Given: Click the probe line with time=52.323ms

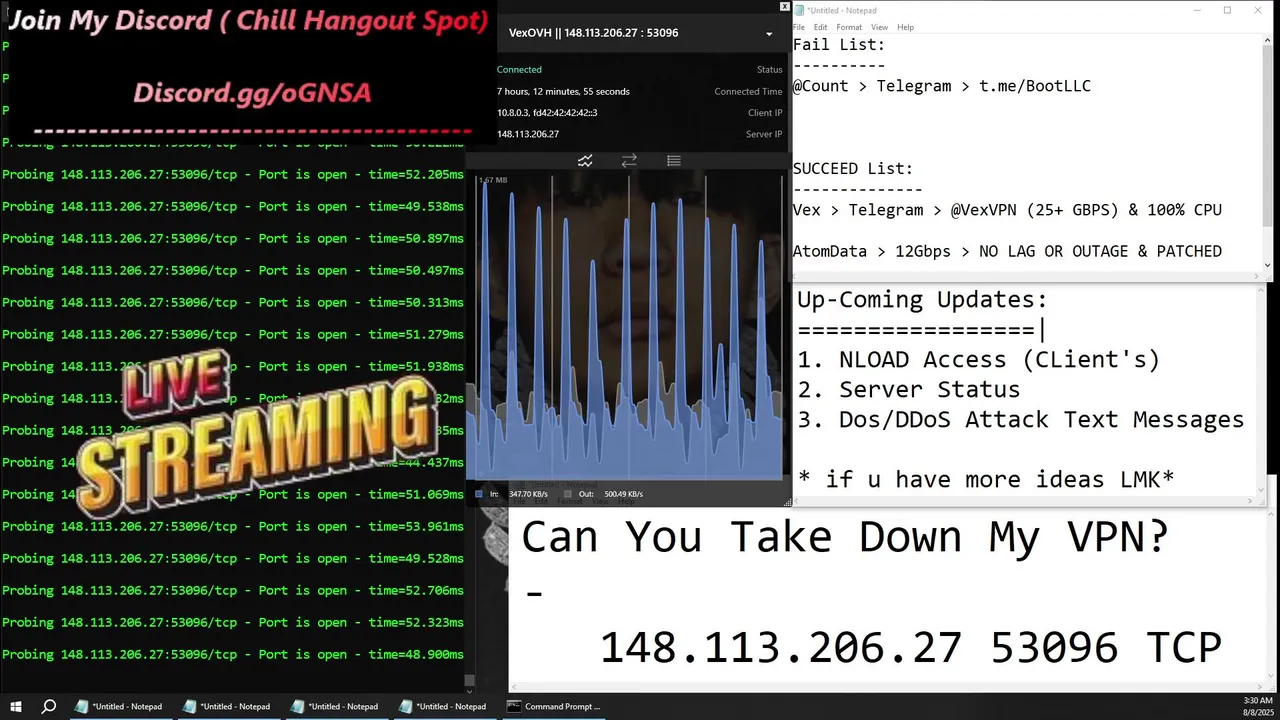Looking at the screenshot, I should (233, 623).
